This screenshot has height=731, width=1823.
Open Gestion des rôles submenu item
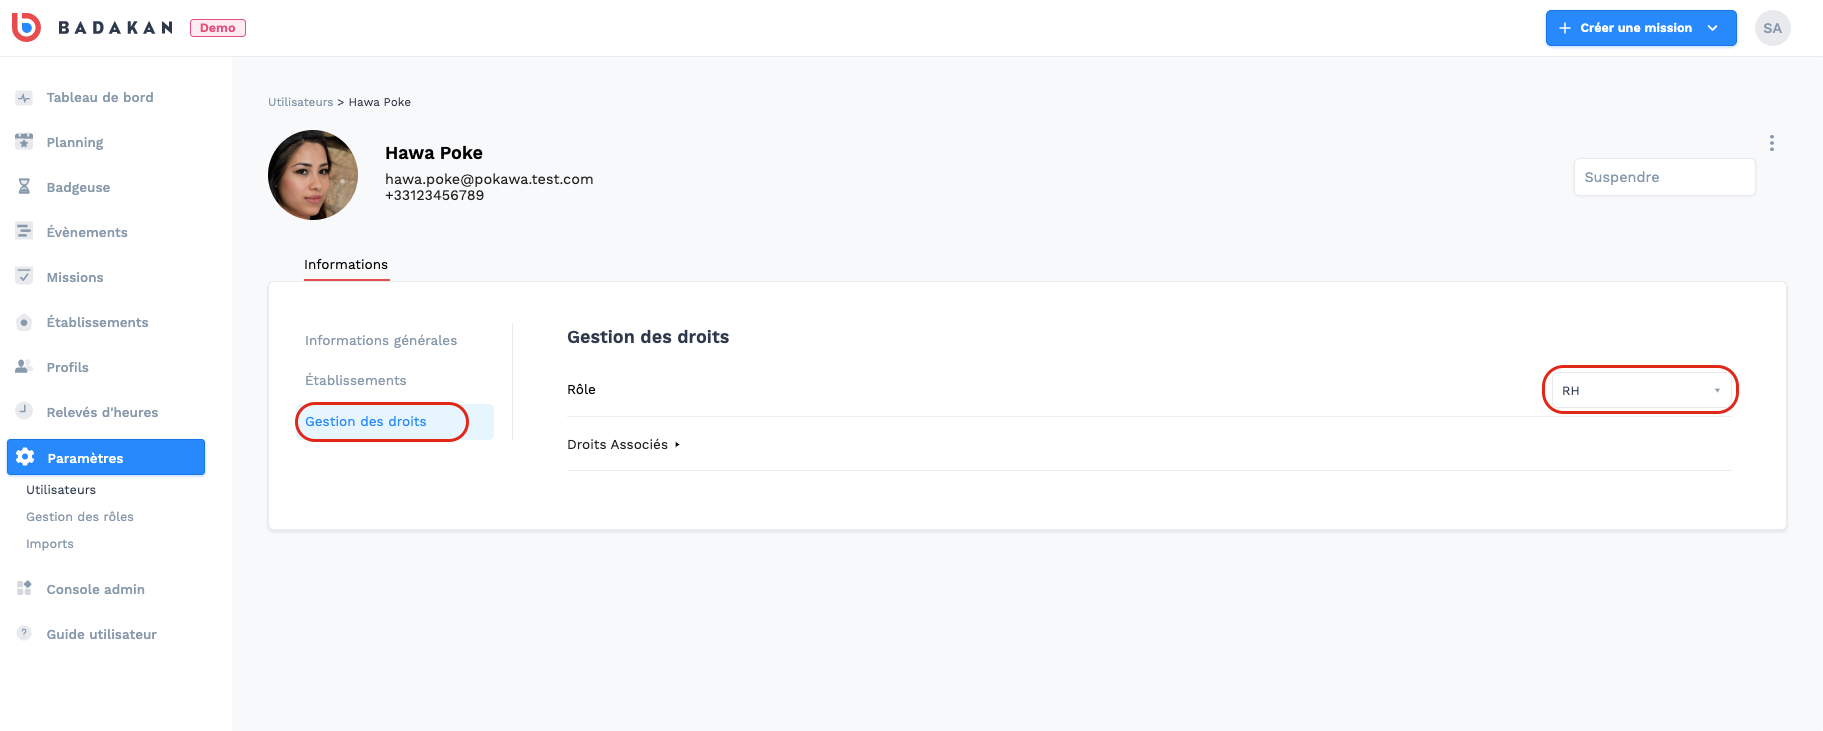coord(80,517)
